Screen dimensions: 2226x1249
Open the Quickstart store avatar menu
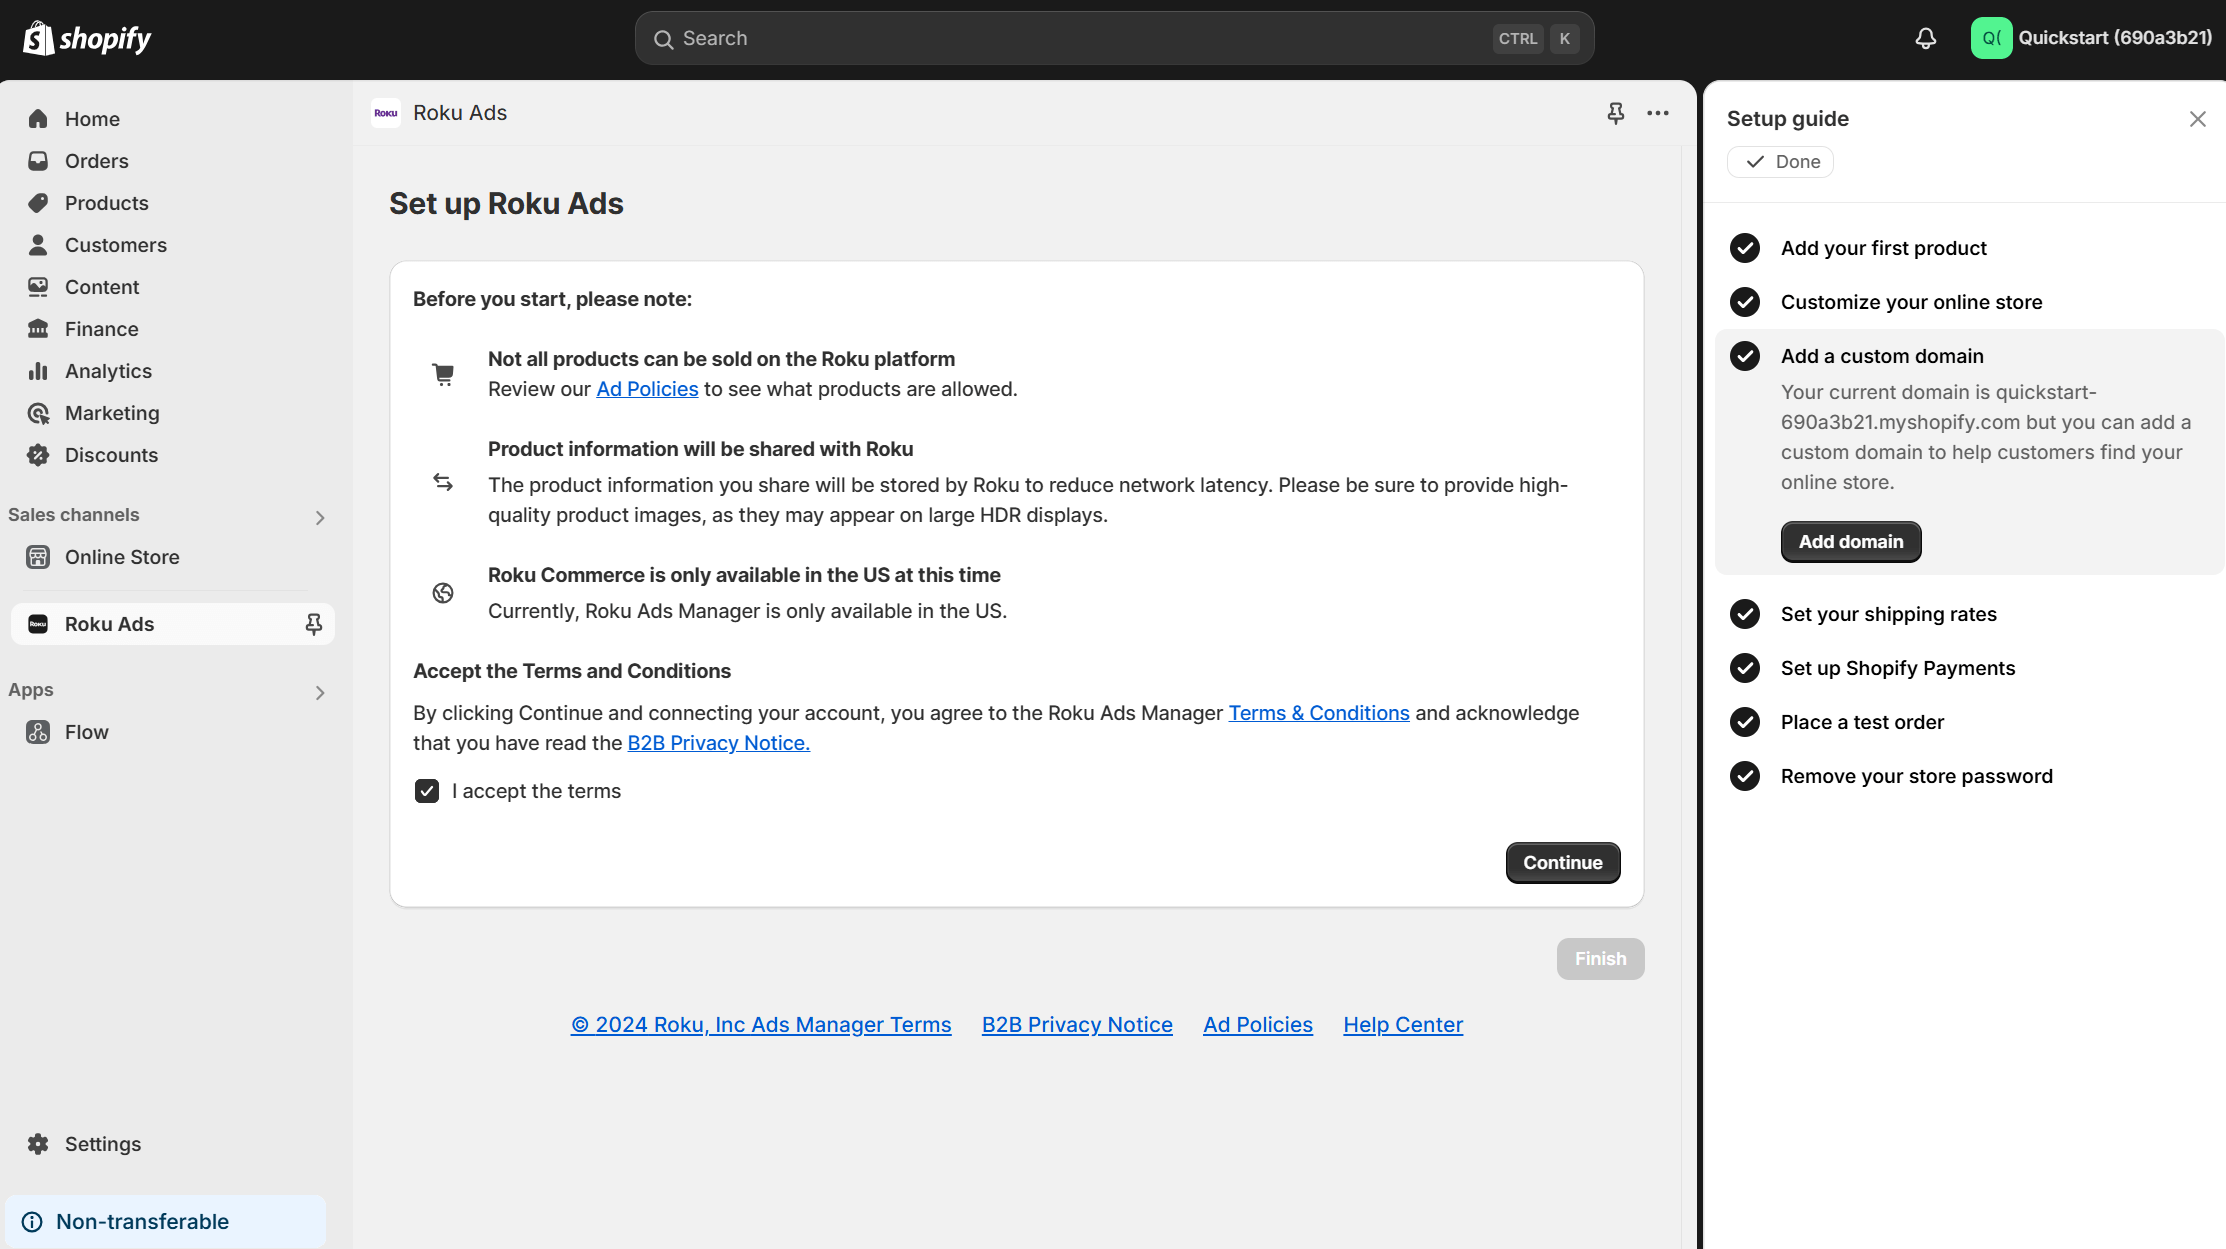(1990, 38)
